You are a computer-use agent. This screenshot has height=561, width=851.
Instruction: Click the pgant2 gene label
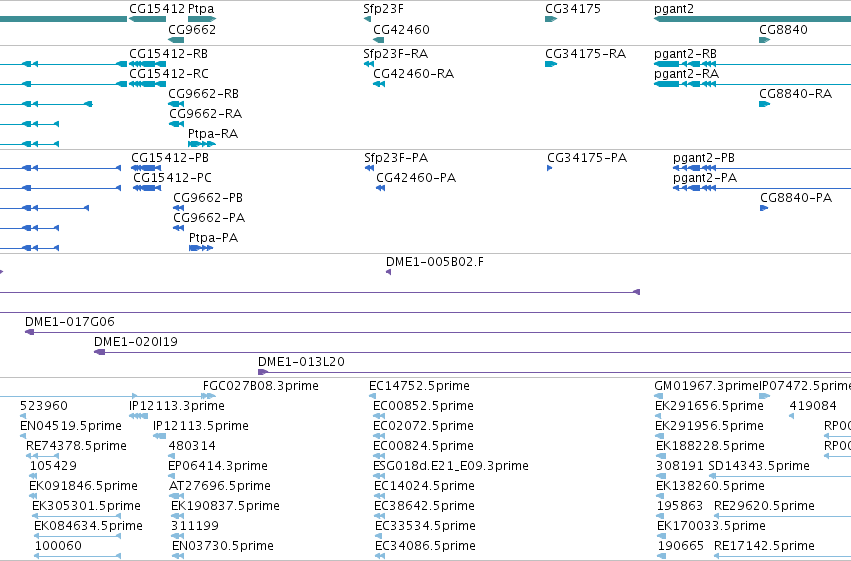click(x=674, y=9)
